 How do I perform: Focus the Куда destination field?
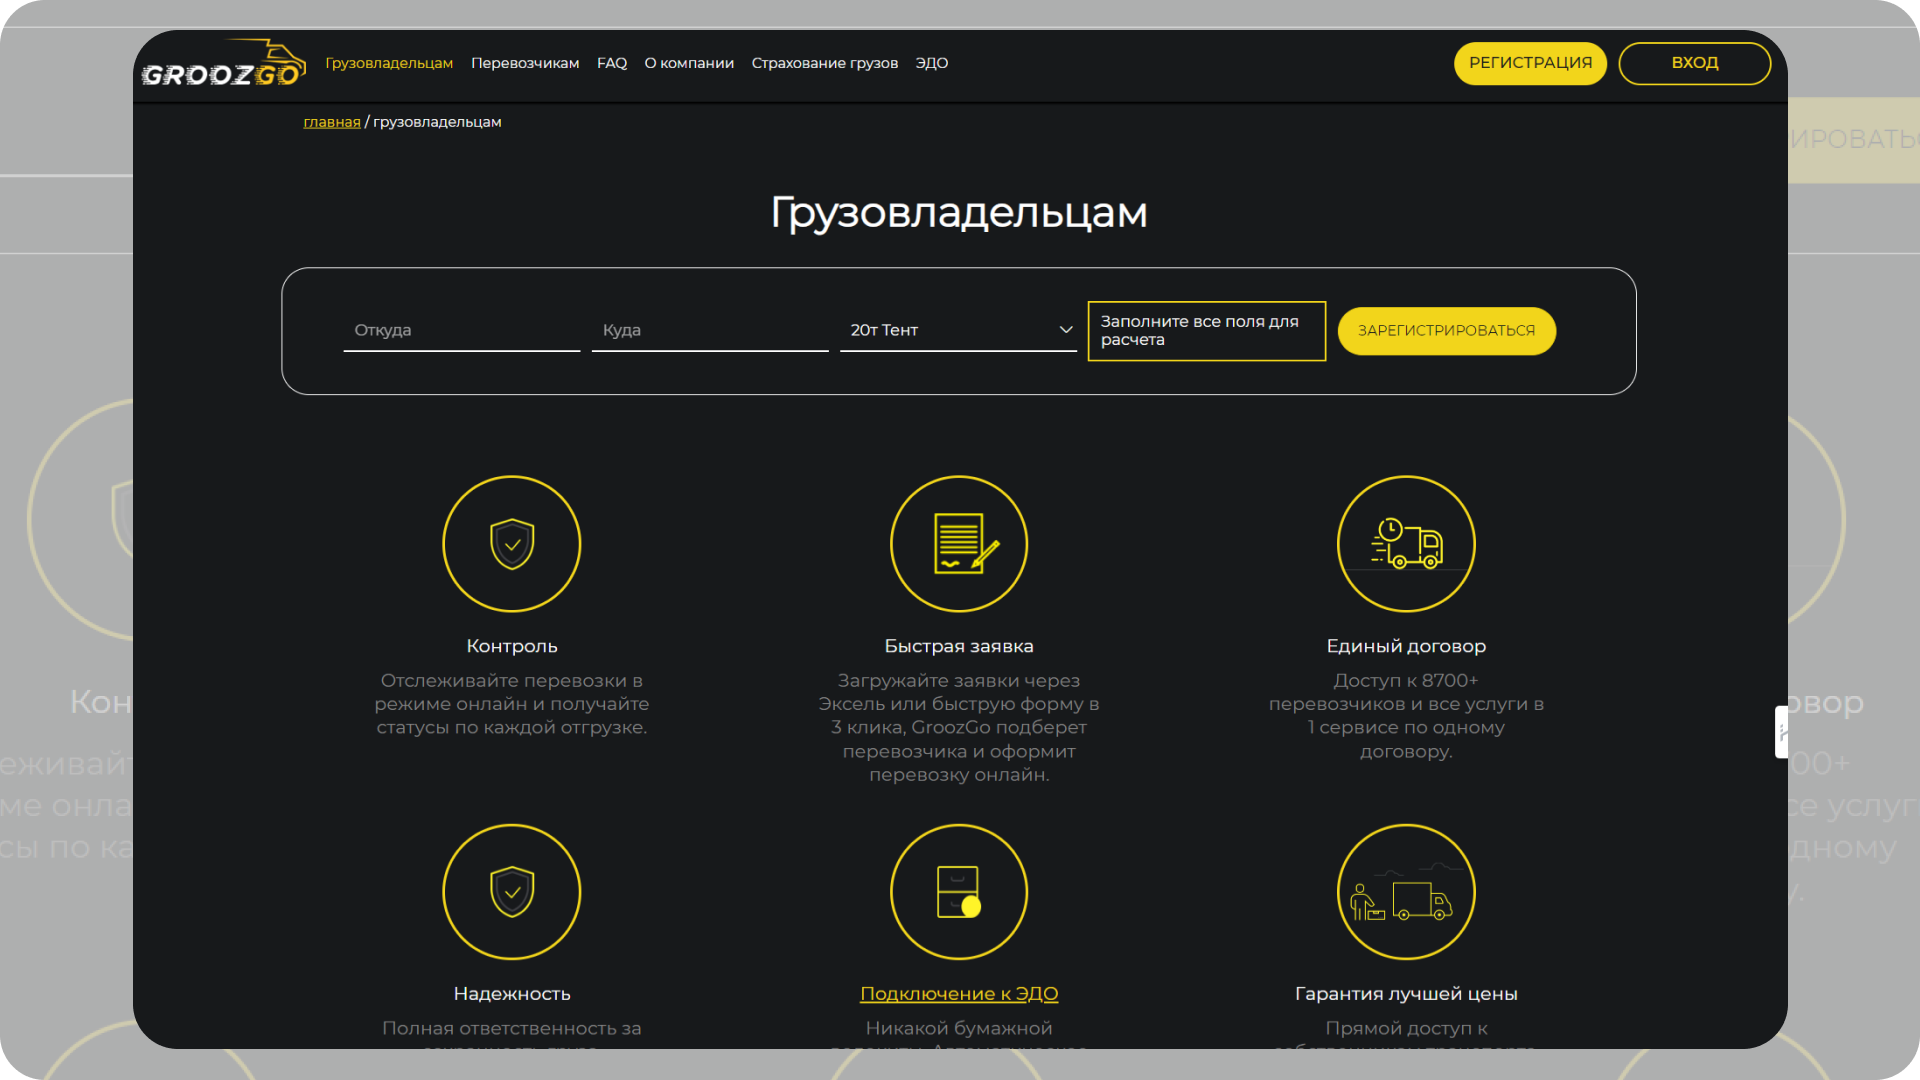(710, 330)
